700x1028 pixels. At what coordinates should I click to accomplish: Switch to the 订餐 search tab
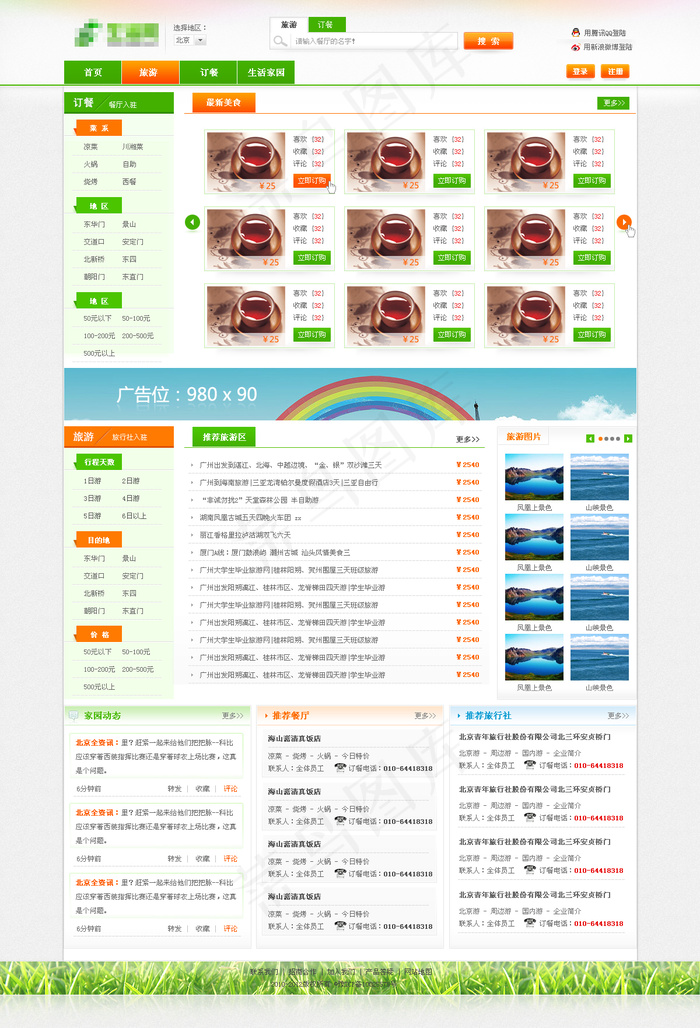[325, 24]
